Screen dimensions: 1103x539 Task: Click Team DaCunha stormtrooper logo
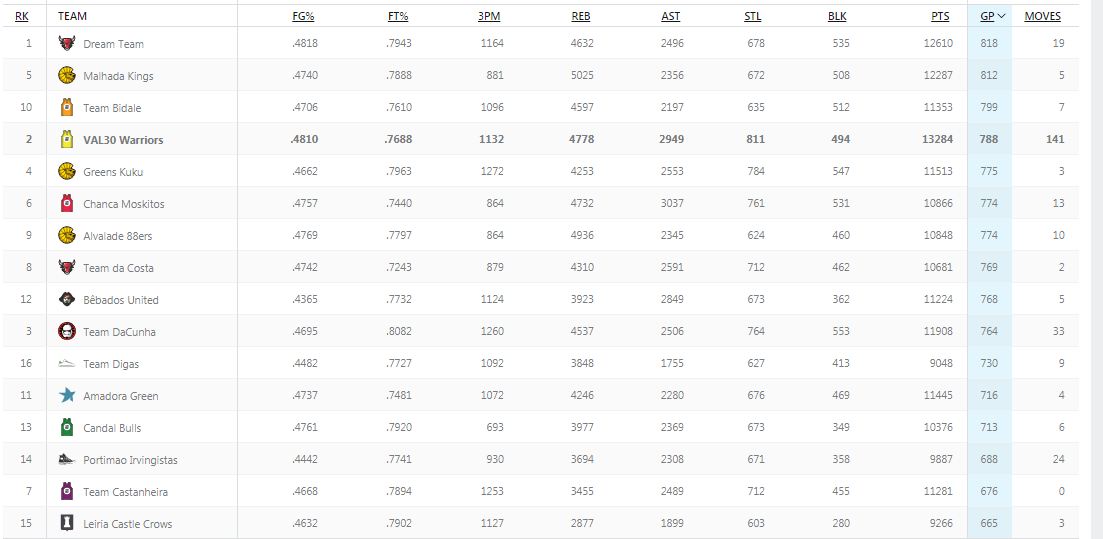[67, 331]
